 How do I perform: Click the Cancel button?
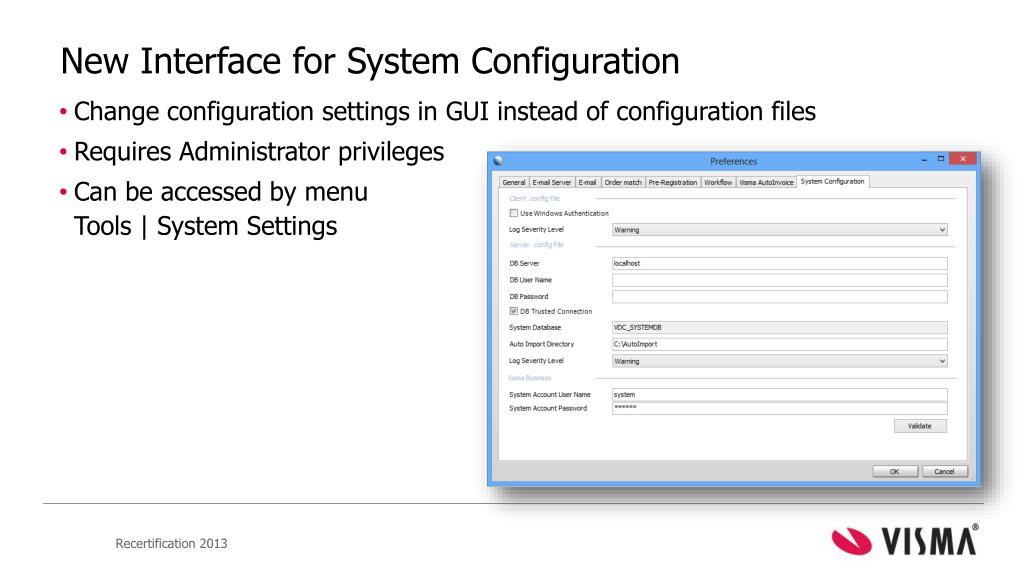point(944,472)
